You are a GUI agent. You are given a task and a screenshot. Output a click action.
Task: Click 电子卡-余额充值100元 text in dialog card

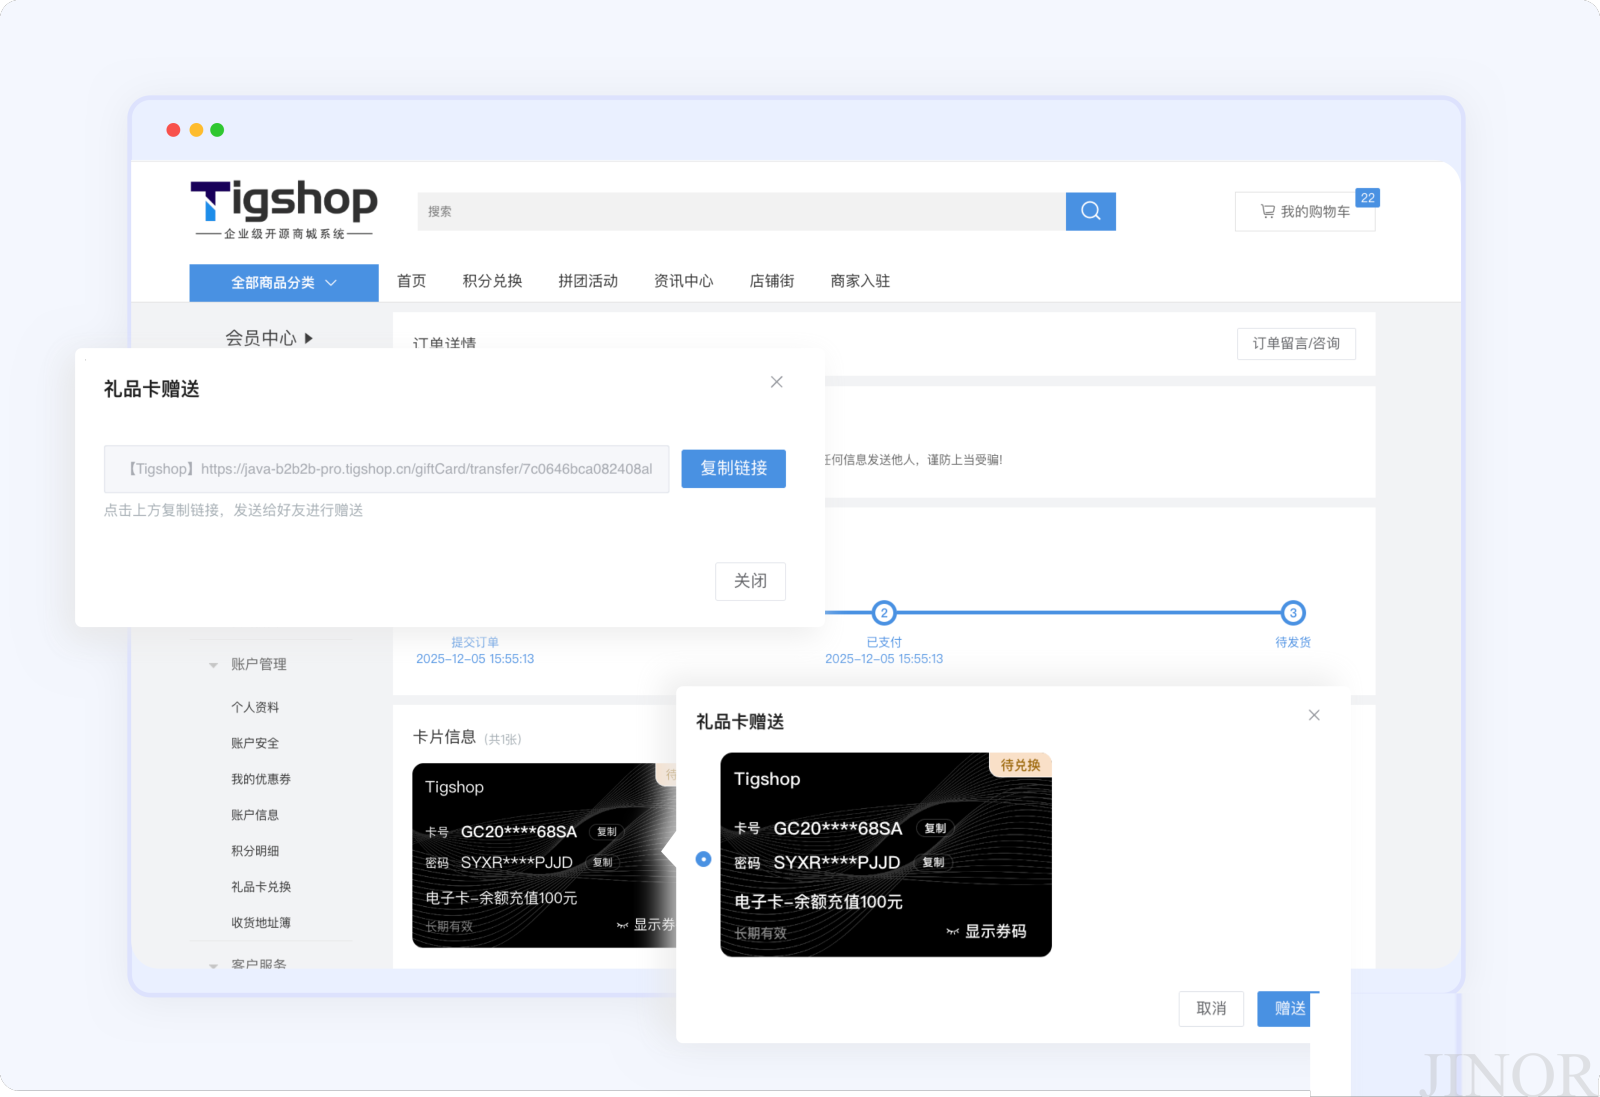click(818, 902)
